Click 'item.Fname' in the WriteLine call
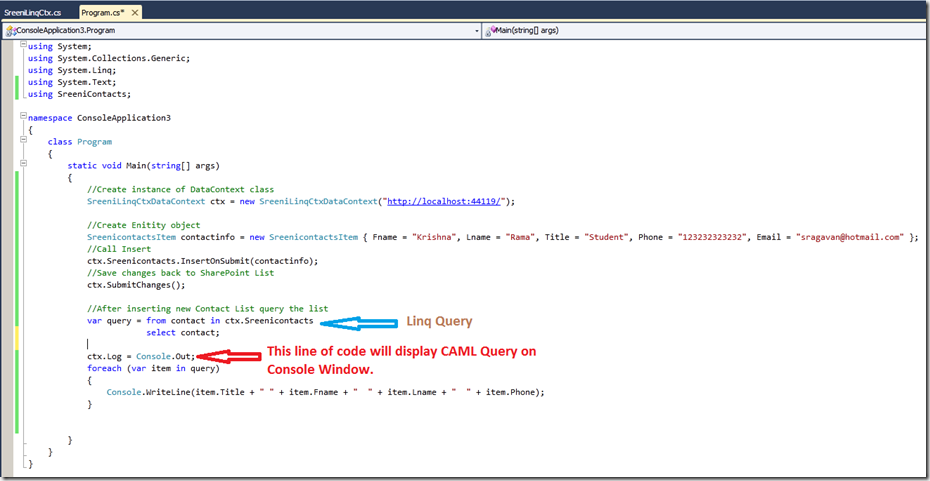 (313, 392)
